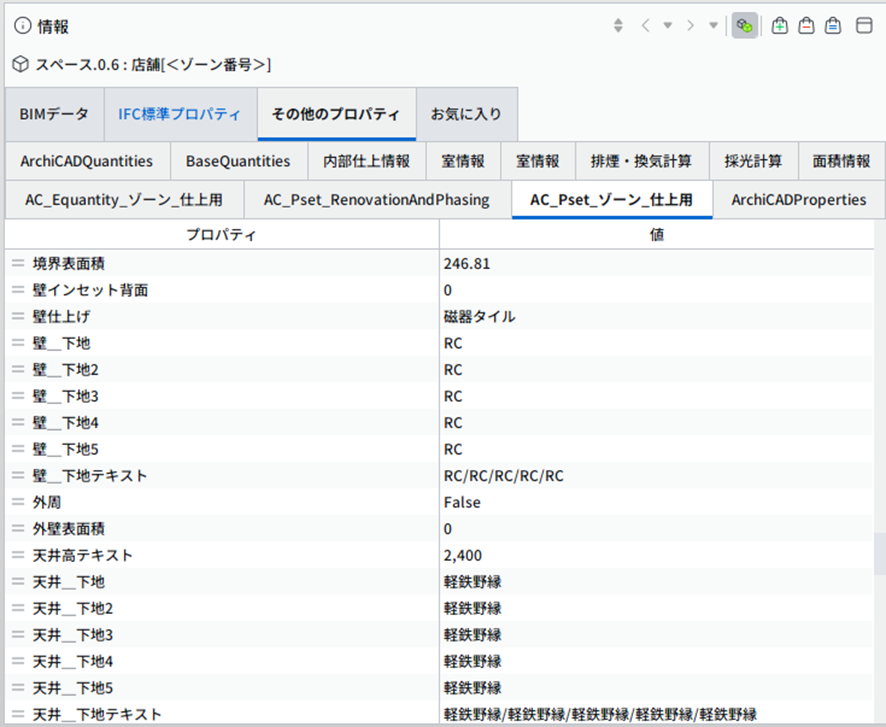Screen dimensions: 886x727
Task: Grab the handle icon on the 境界表面積 row
Action: 18,263
